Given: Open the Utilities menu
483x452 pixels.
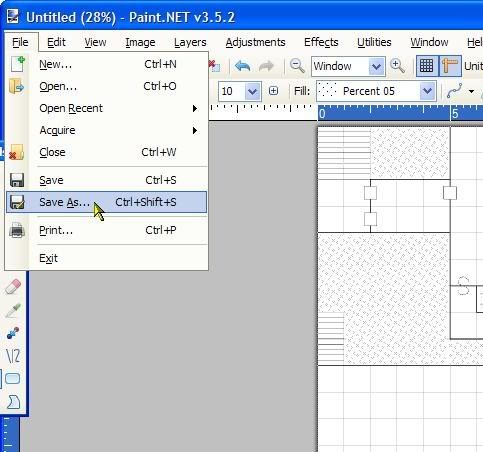Looking at the screenshot, I should pyautogui.click(x=374, y=42).
